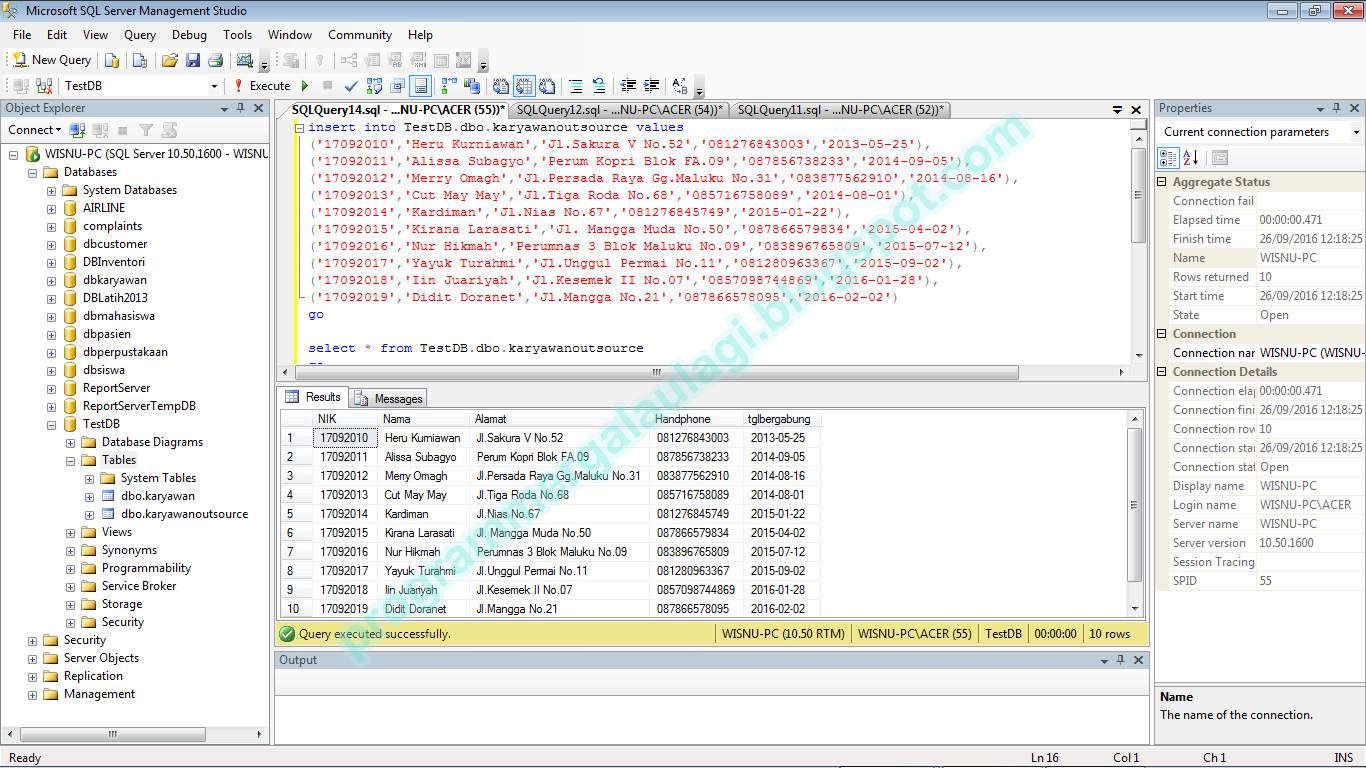The image size is (1366, 768).
Task: Open a new query window with New Query
Action: pyautogui.click(x=51, y=59)
